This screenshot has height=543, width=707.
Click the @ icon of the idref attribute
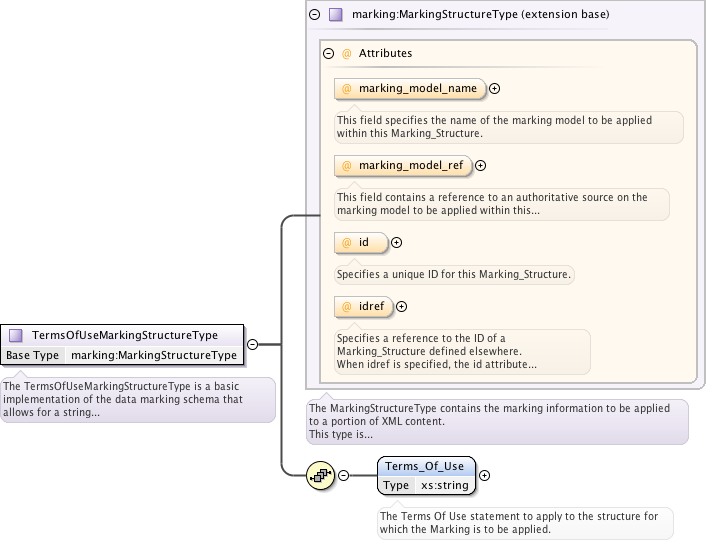tap(348, 307)
